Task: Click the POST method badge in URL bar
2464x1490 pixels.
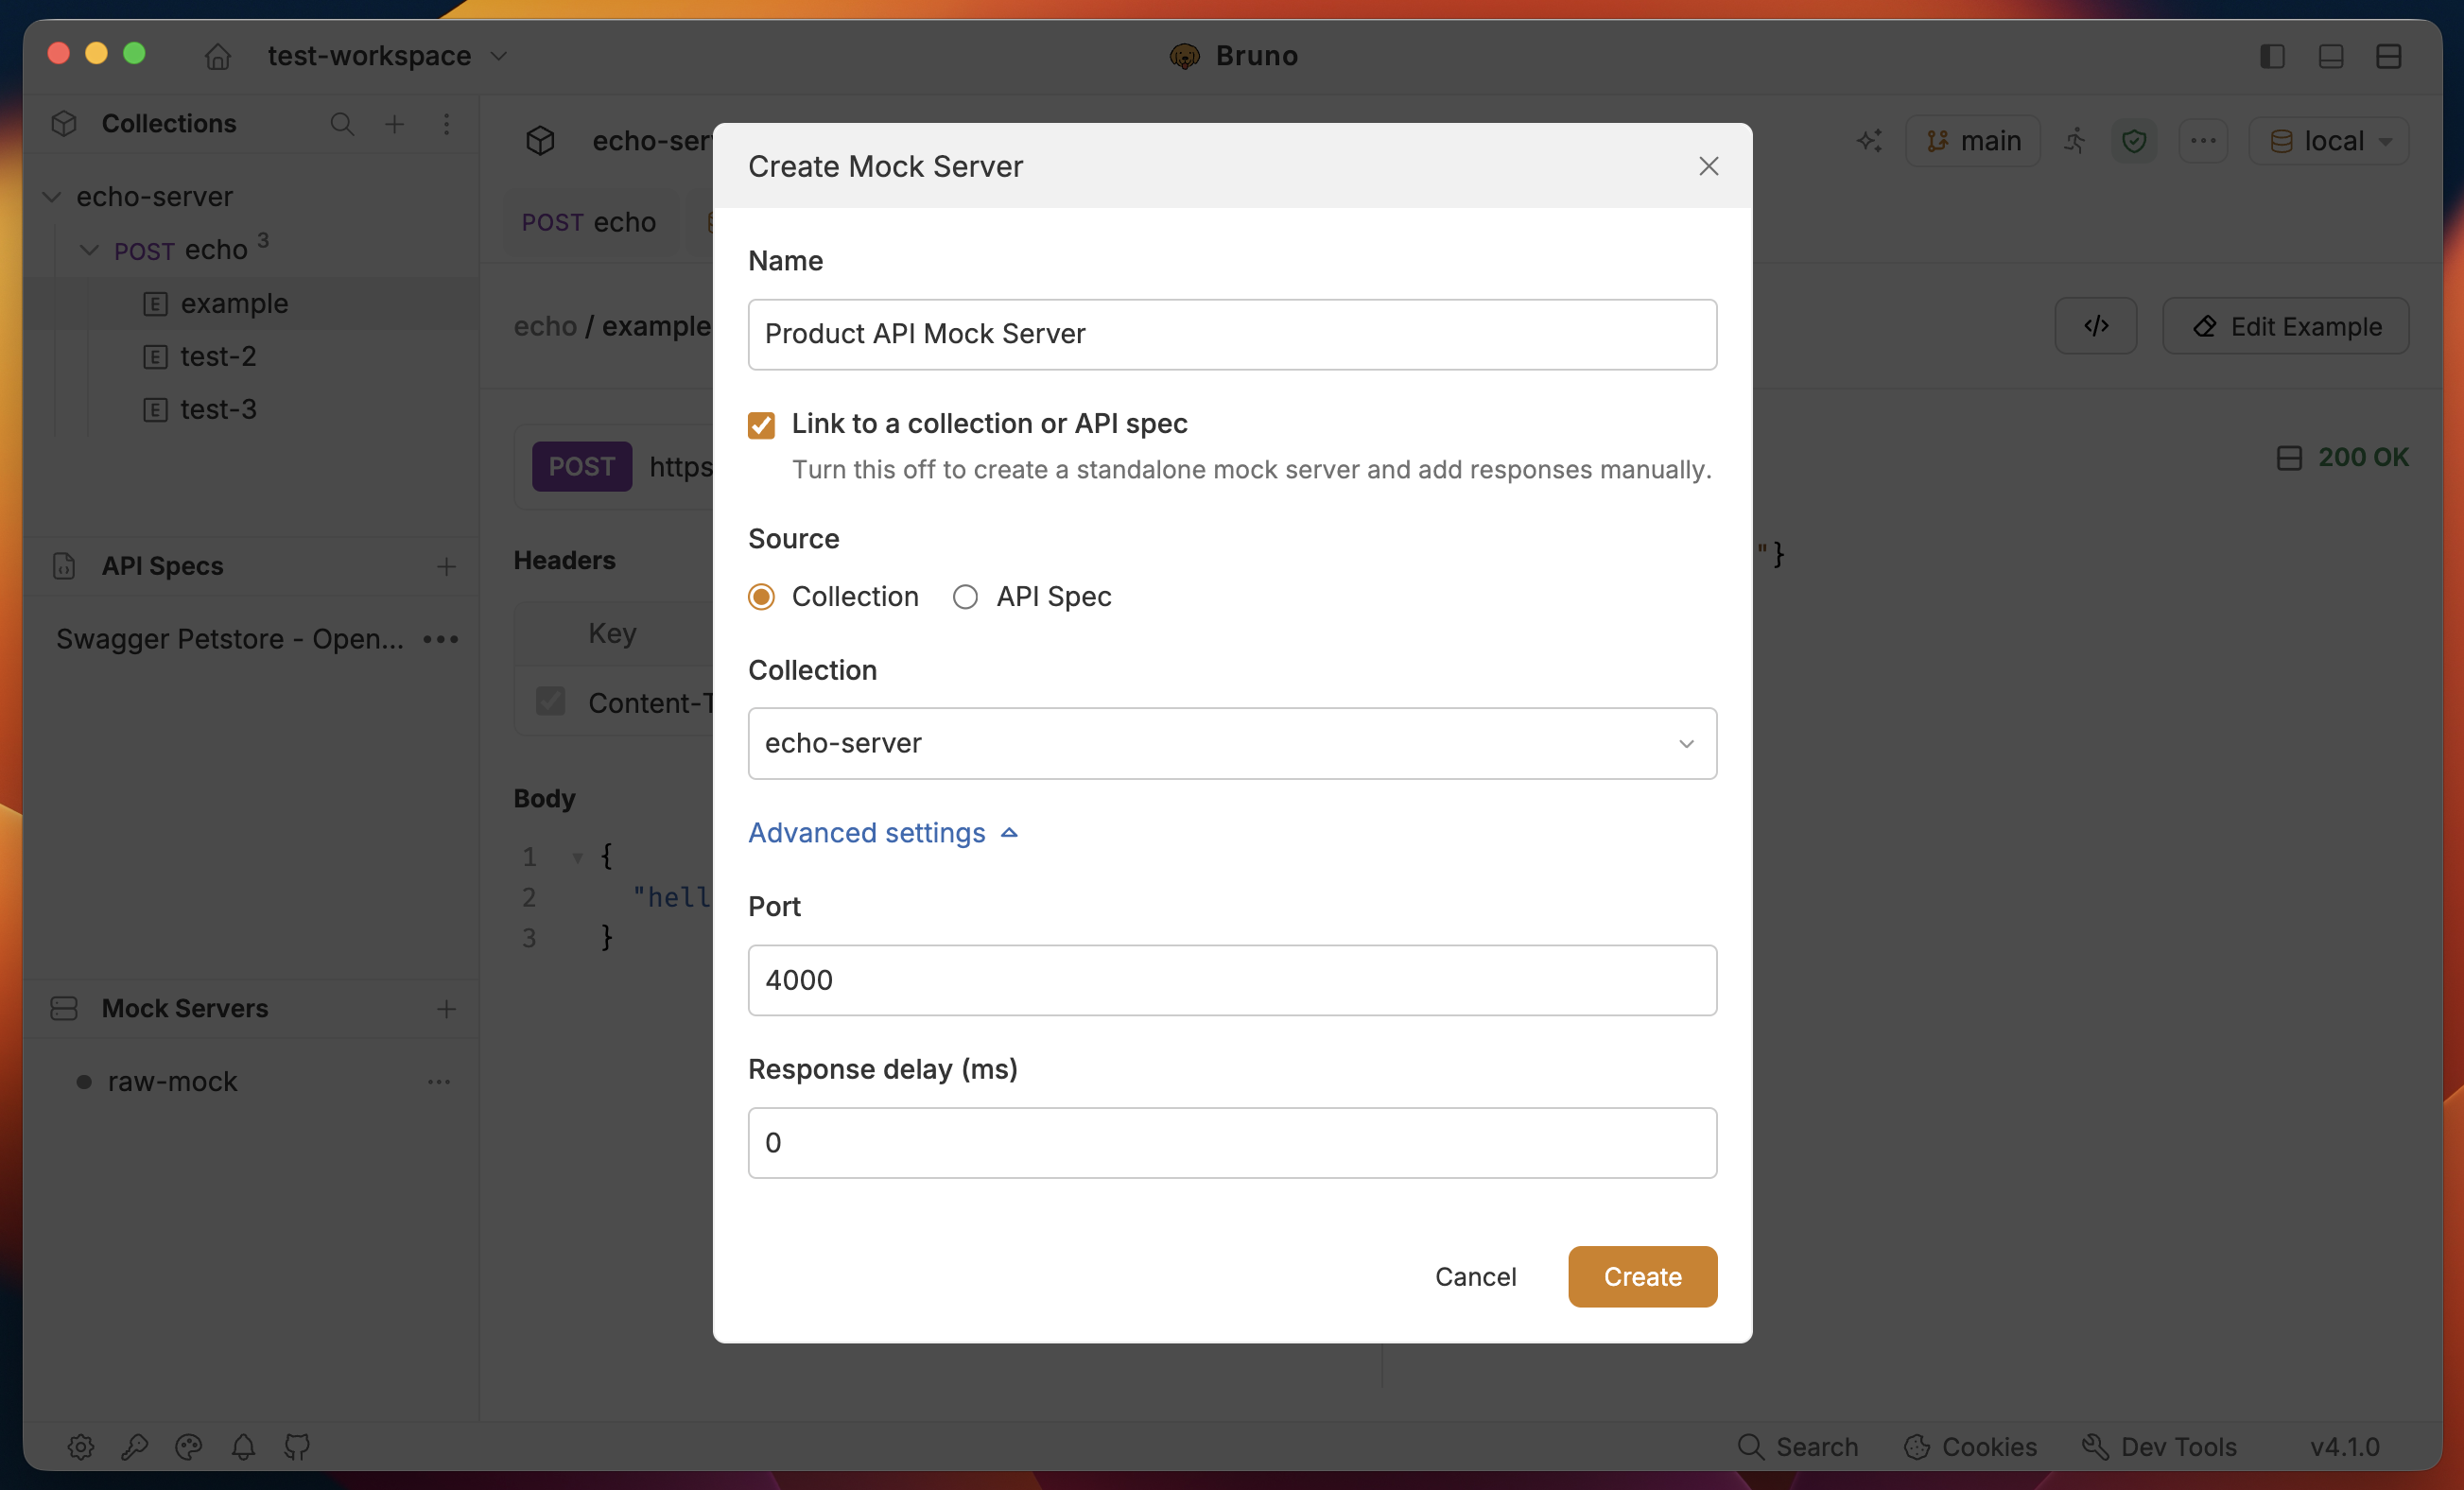Action: 581,466
